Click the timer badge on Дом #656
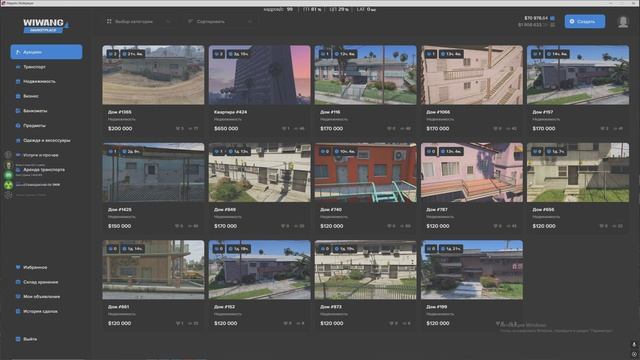Image resolution: width=640 pixels, height=360 pixels. pyautogui.click(x=556, y=151)
